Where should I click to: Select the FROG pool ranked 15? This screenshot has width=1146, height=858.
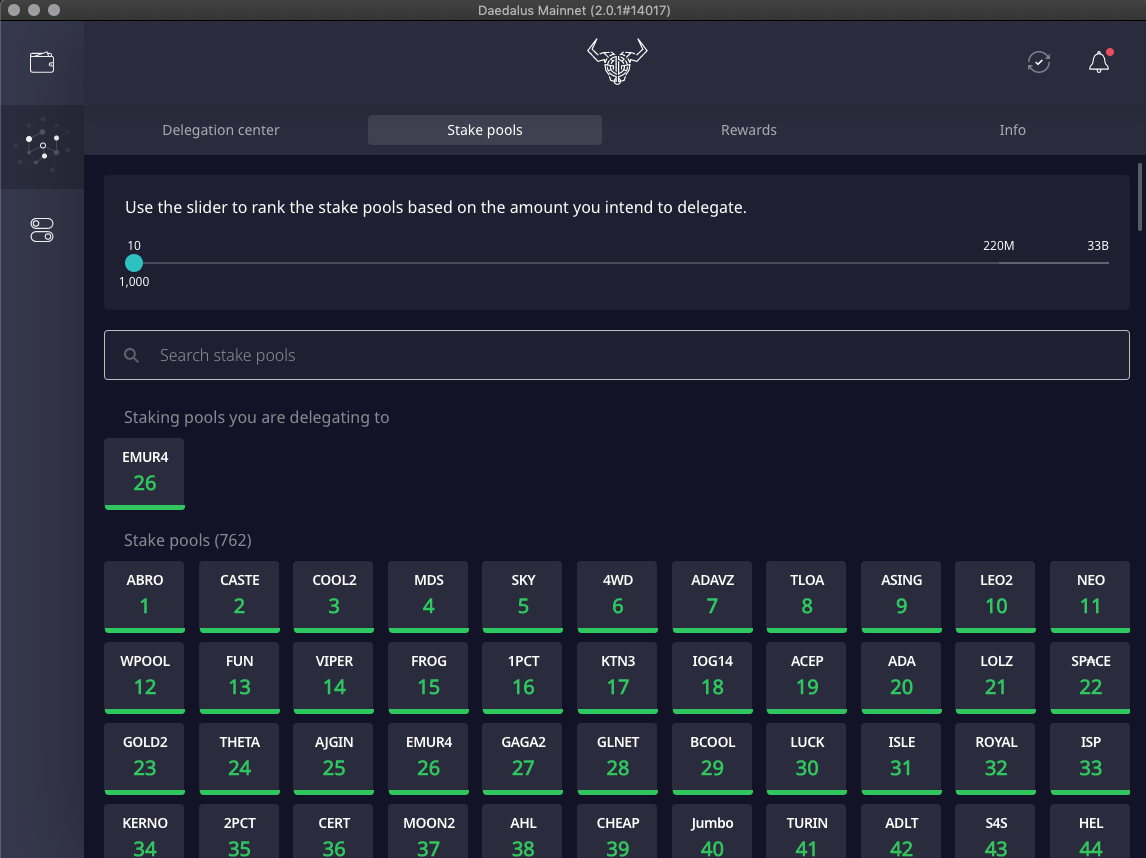[428, 677]
